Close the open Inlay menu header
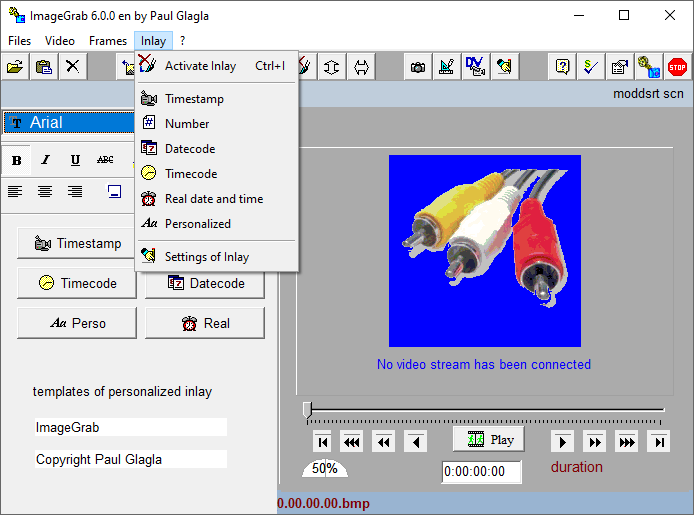This screenshot has width=694, height=515. pyautogui.click(x=153, y=41)
